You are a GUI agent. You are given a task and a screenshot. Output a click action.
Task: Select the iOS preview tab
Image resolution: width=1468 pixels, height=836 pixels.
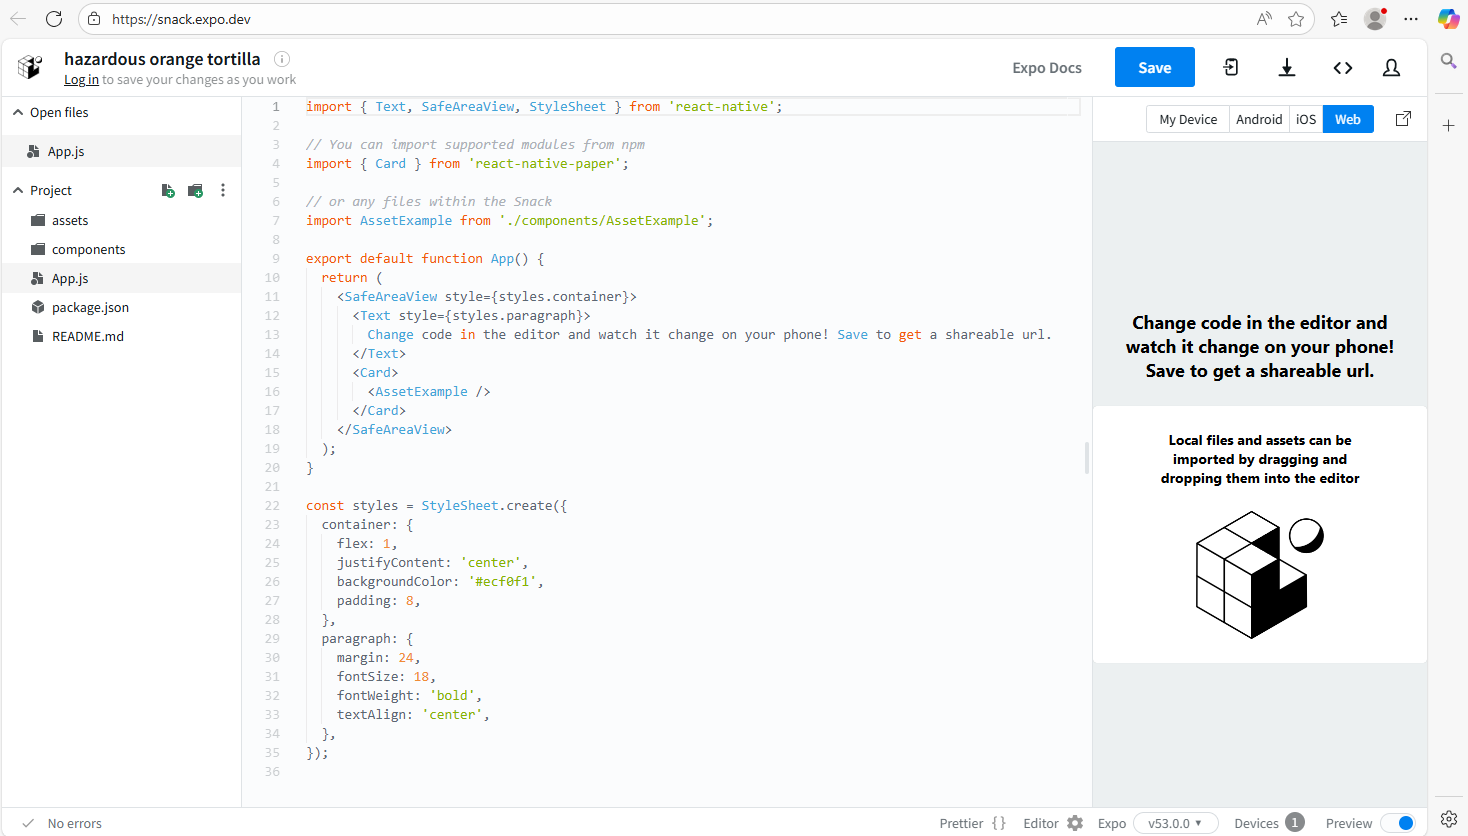tap(1306, 119)
